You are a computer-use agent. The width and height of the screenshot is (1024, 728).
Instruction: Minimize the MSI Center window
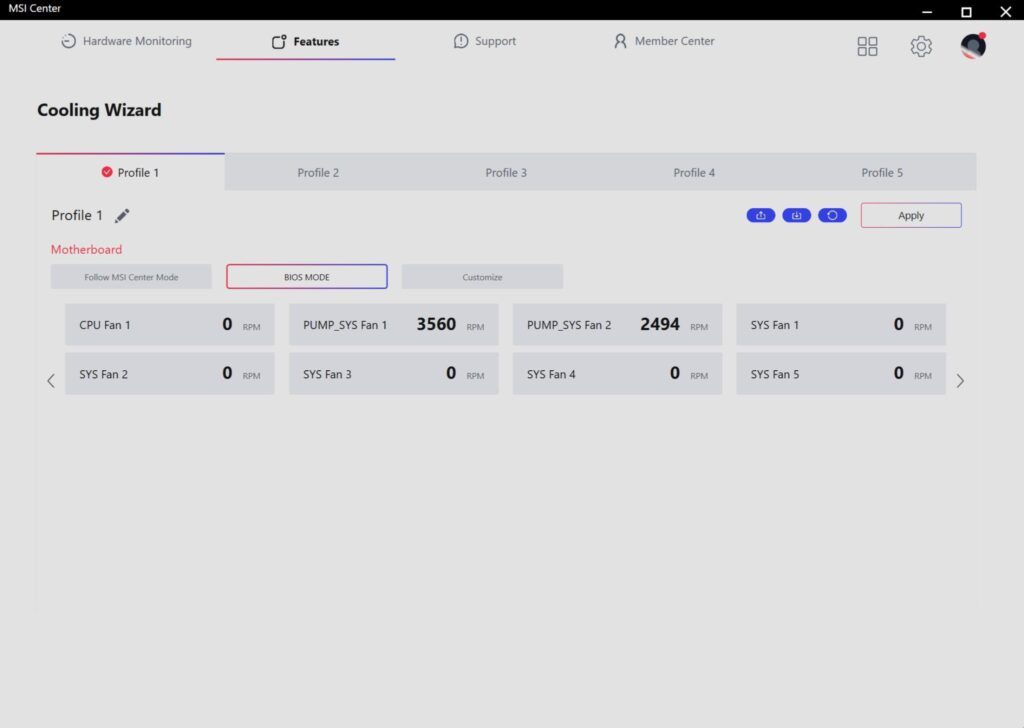click(x=927, y=11)
